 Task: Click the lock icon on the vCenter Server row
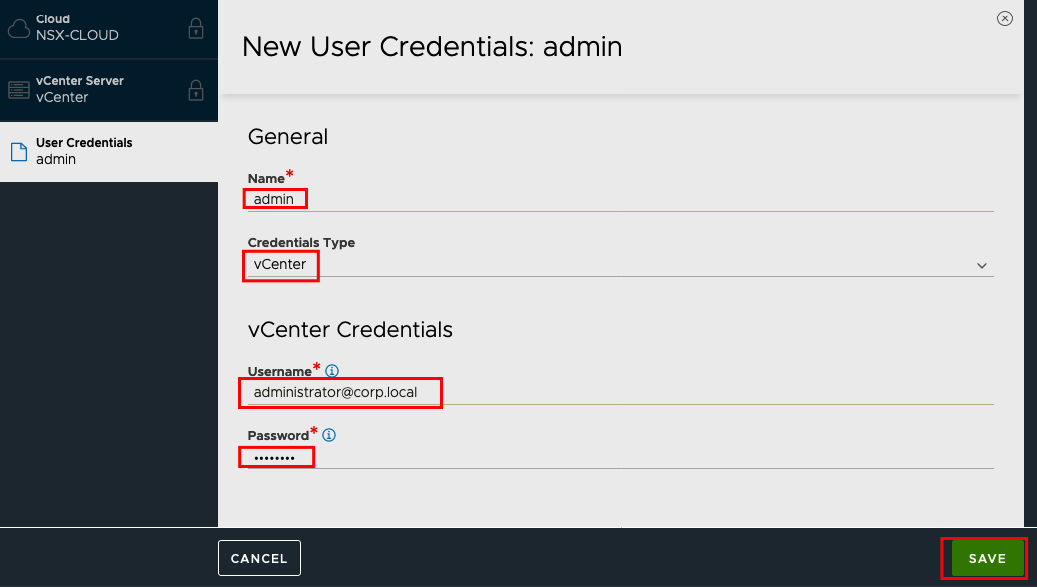click(x=196, y=90)
